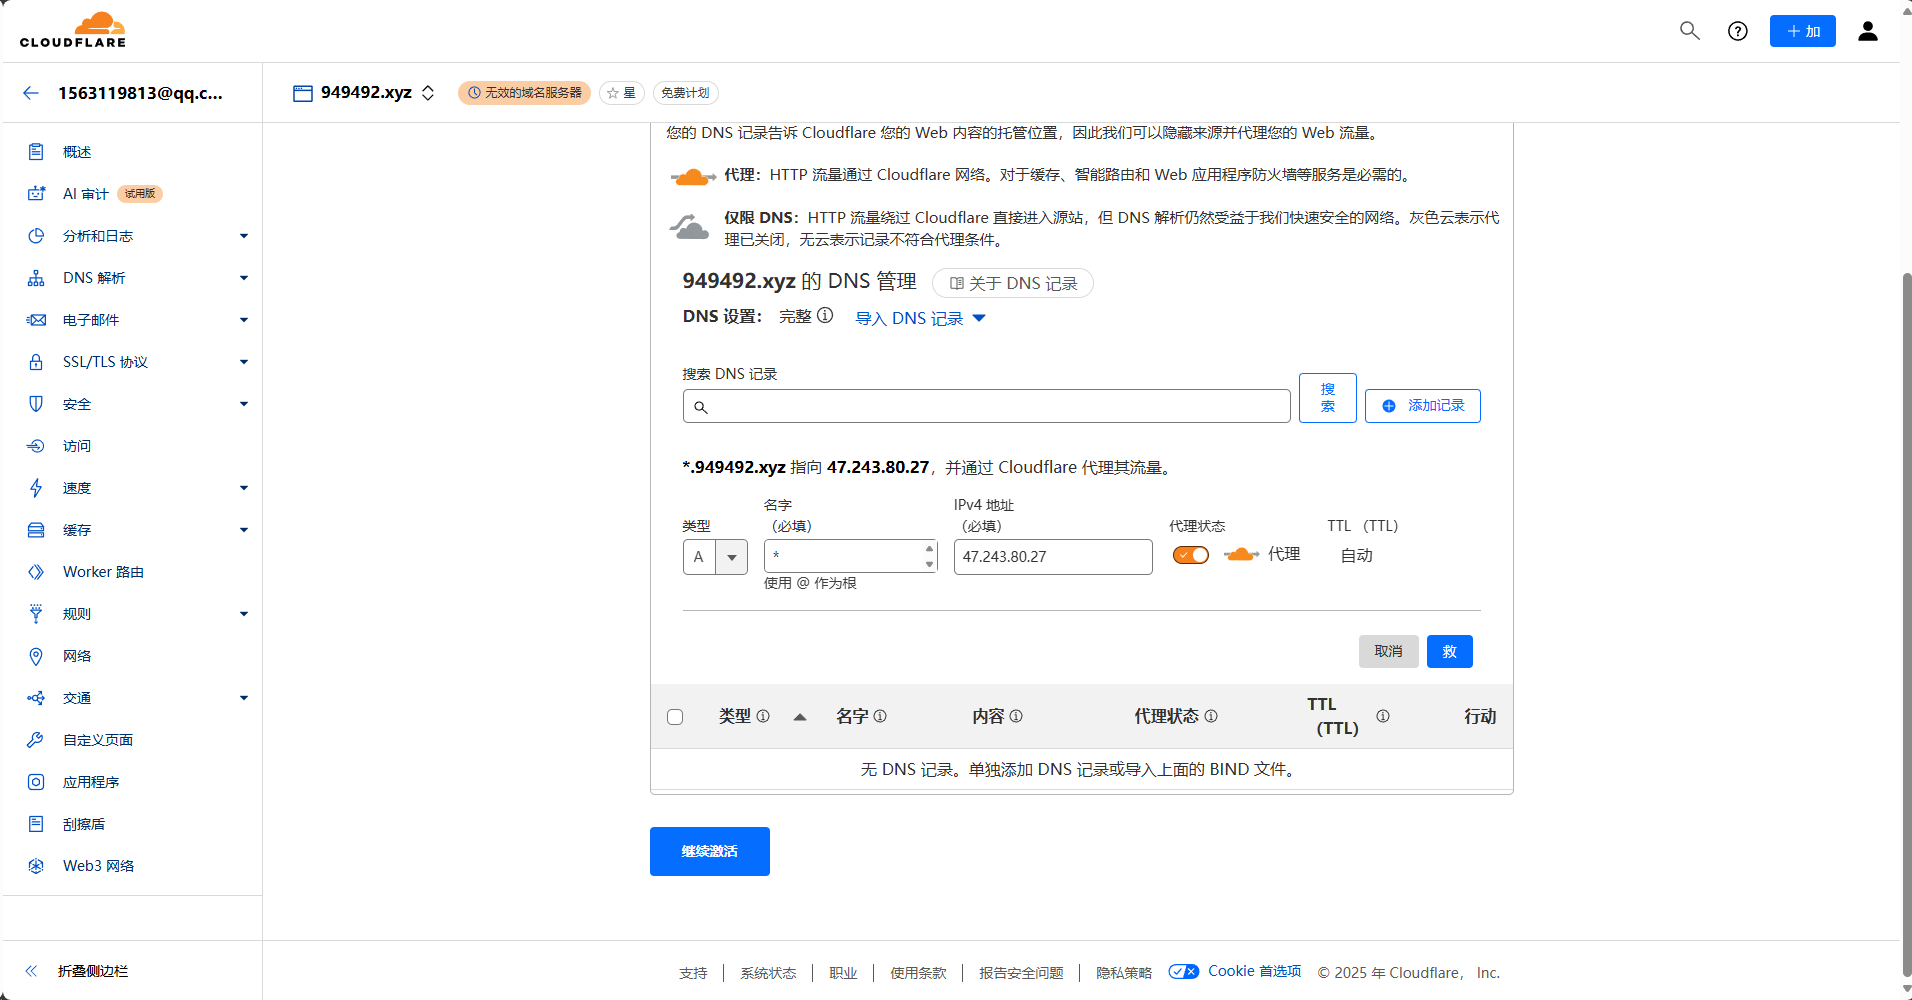
Task: Sort by 类型 using the triangle arrow
Action: (800, 716)
